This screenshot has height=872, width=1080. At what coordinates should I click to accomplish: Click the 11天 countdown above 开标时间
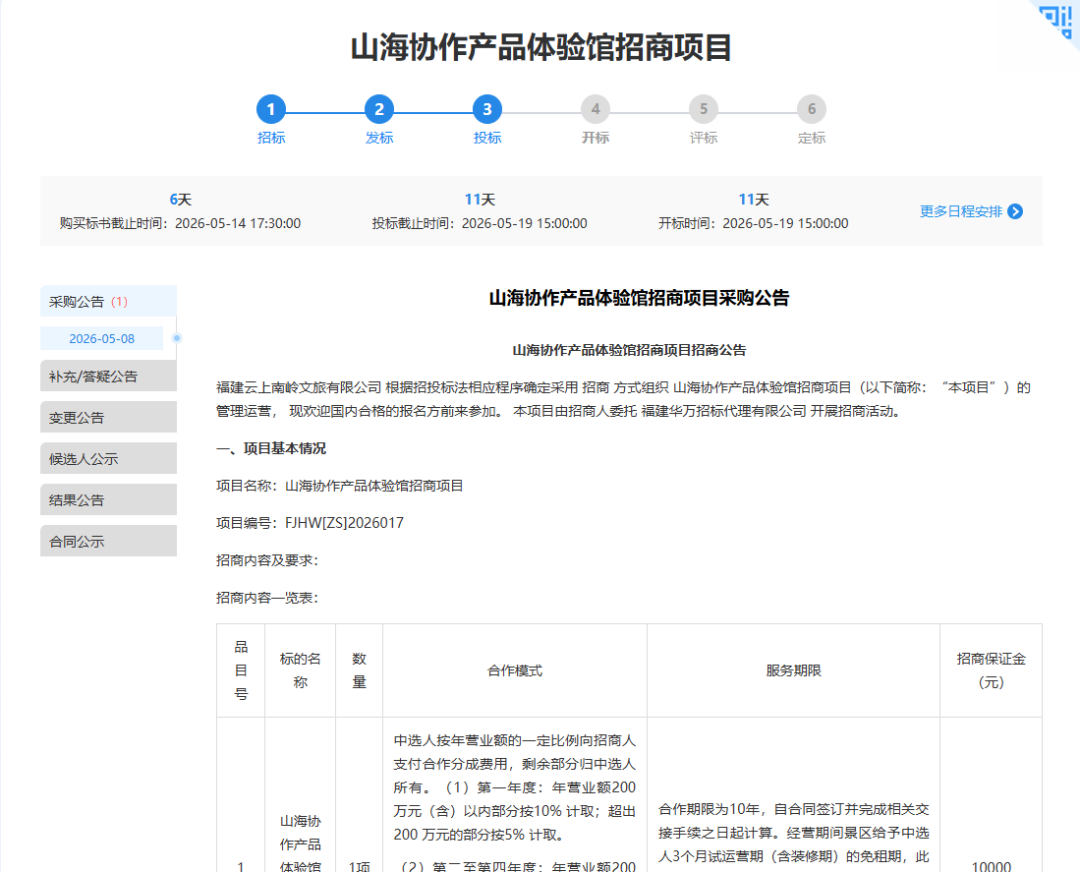pyautogui.click(x=753, y=200)
